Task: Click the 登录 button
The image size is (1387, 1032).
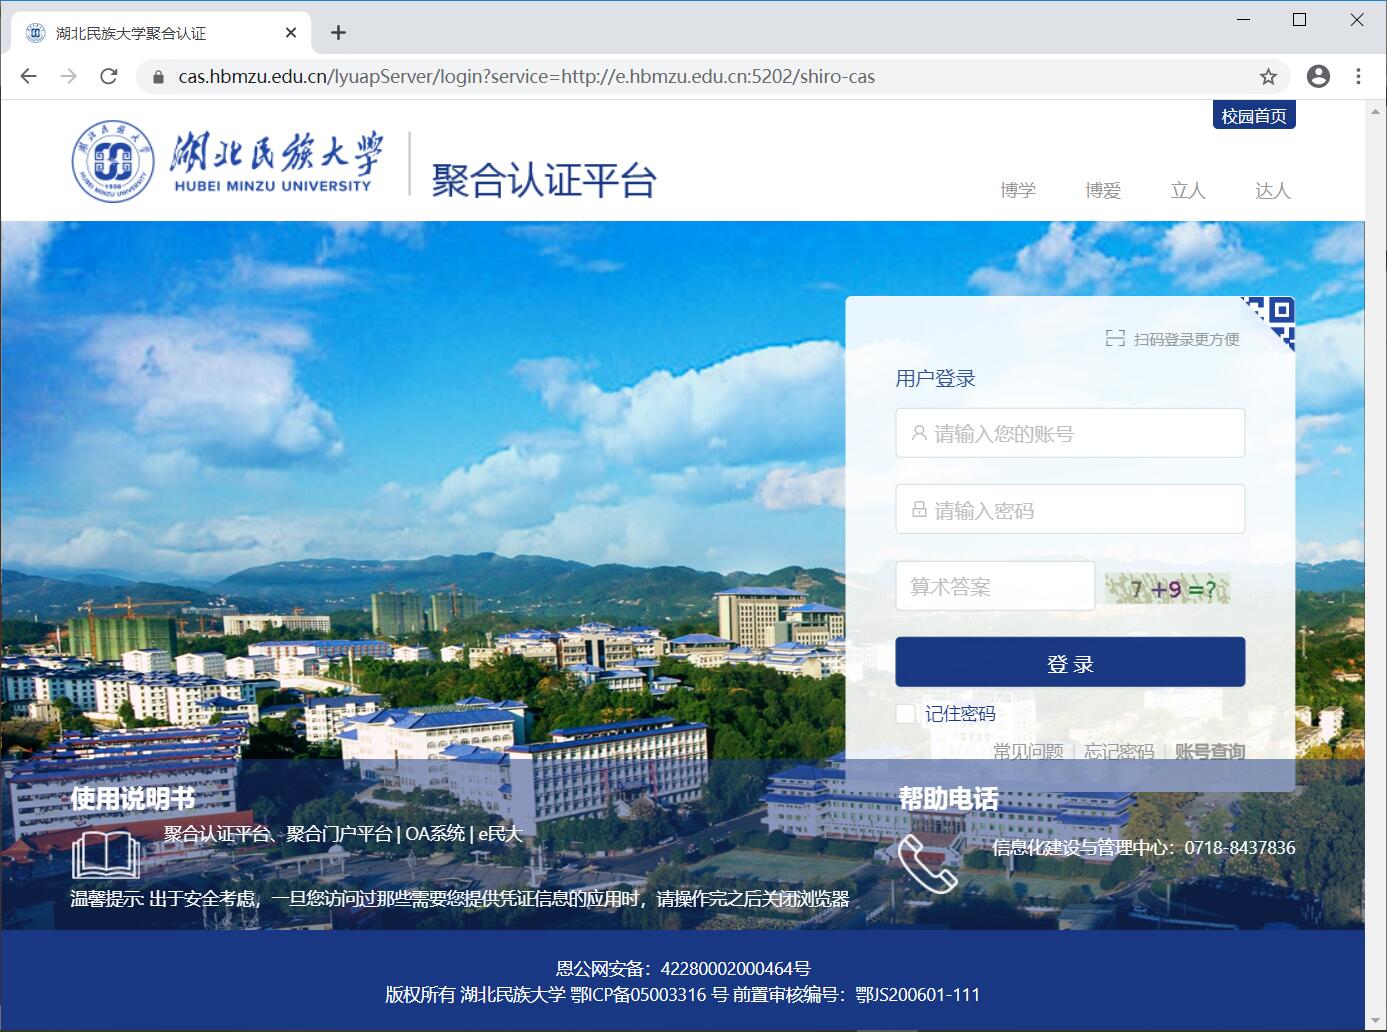Action: coord(1069,662)
